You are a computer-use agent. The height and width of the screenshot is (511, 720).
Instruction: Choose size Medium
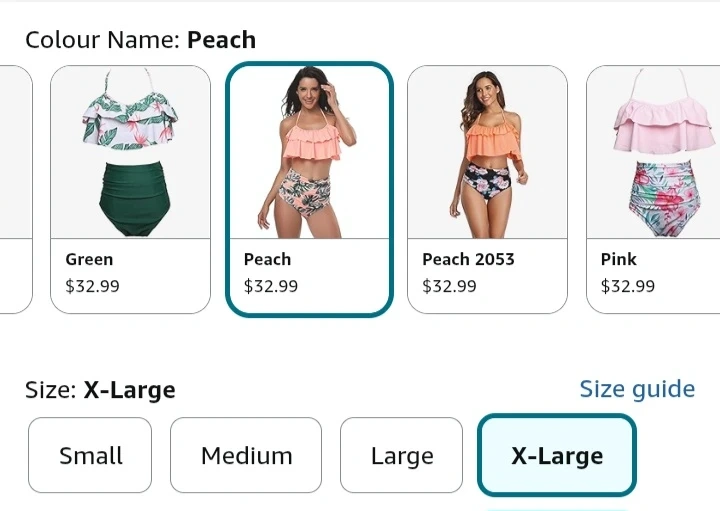(x=246, y=455)
